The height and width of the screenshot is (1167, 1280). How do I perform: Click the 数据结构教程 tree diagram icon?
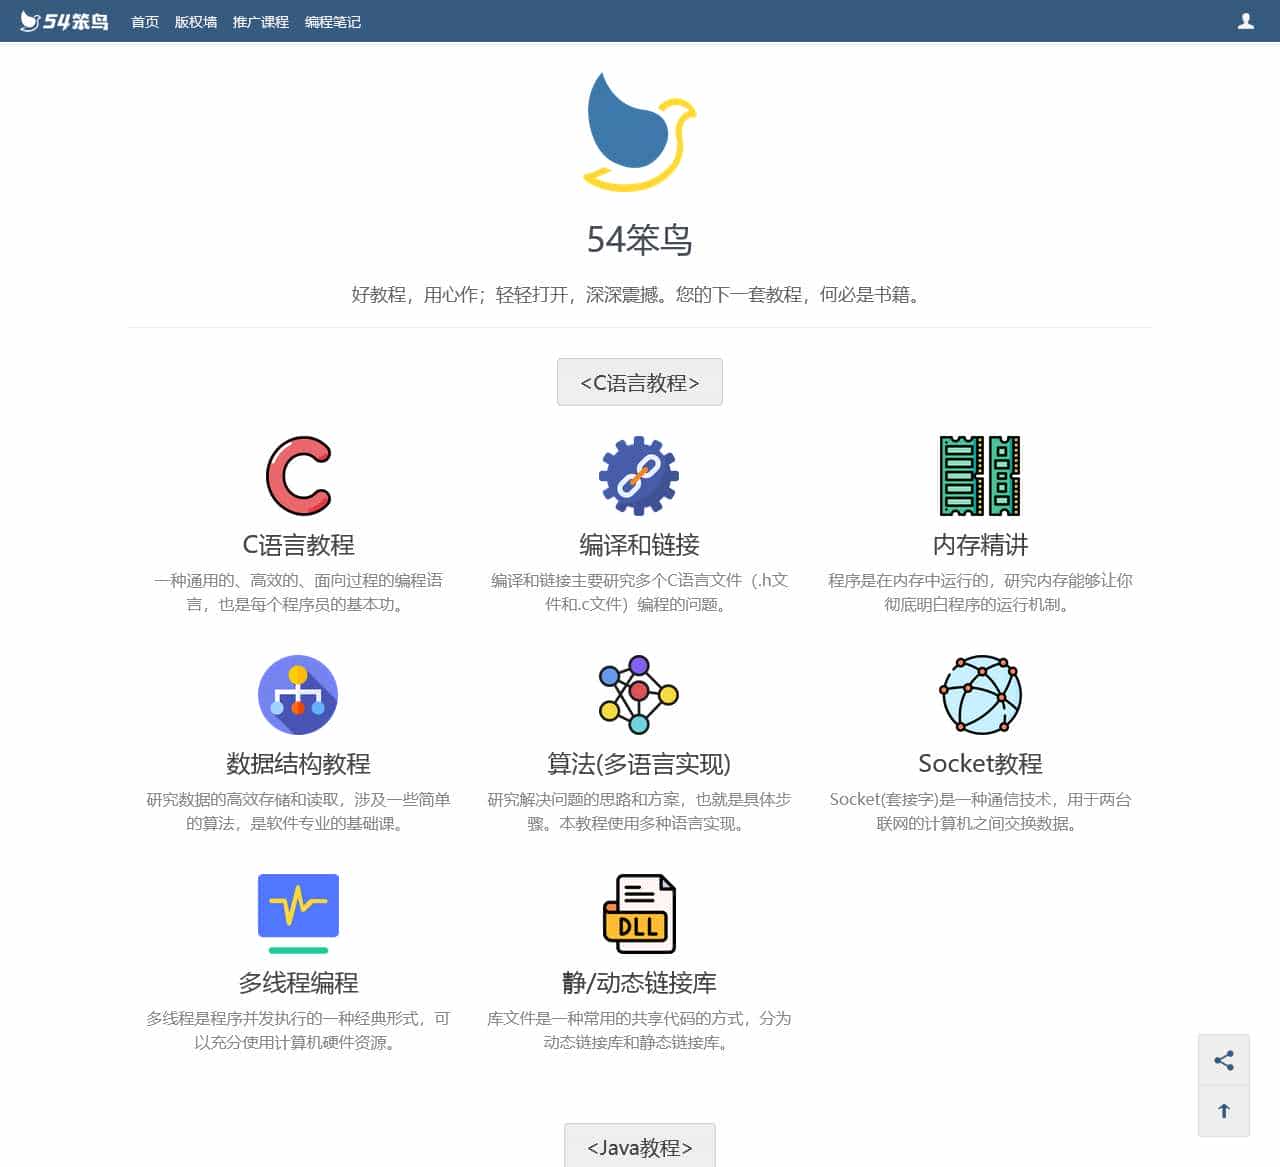tap(297, 695)
